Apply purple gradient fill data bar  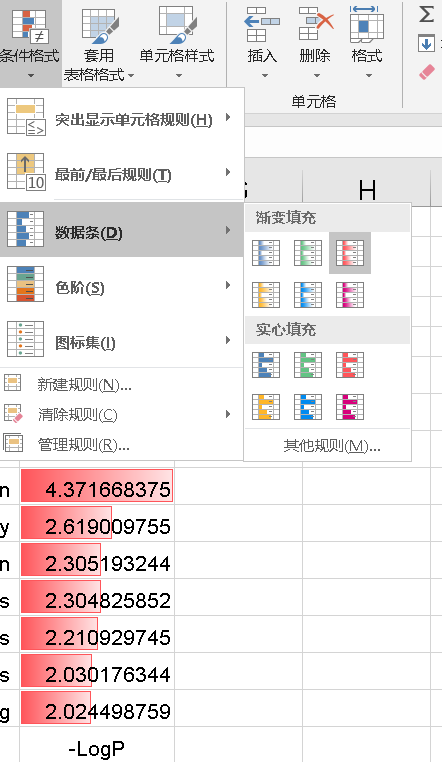coord(350,295)
